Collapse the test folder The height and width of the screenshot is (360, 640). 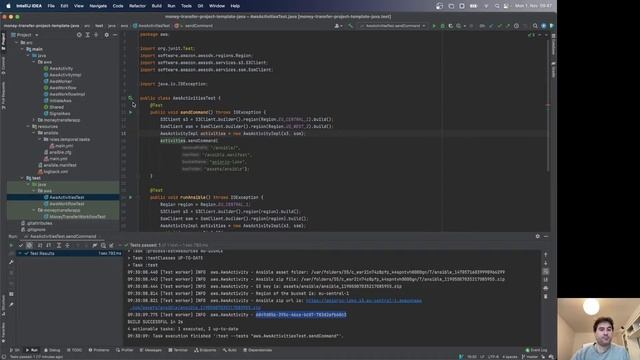(22, 178)
